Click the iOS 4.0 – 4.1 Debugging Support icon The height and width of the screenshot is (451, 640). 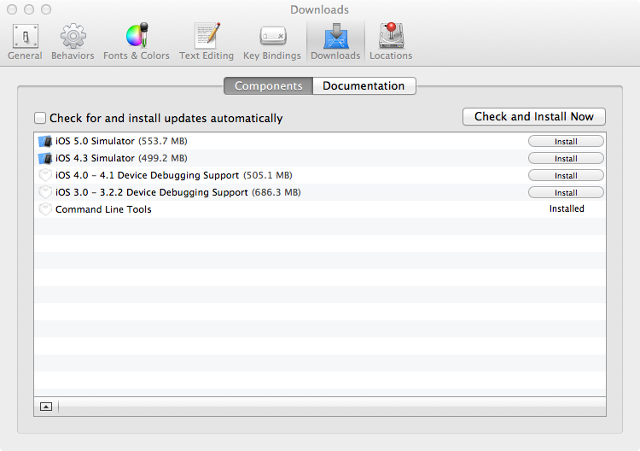point(45,176)
